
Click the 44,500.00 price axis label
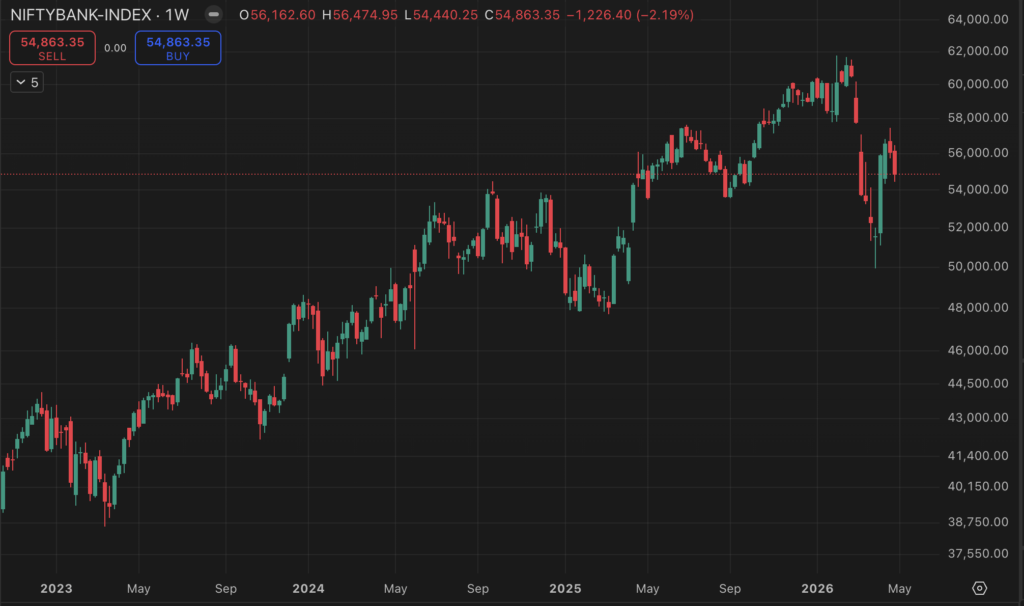pyautogui.click(x=978, y=384)
